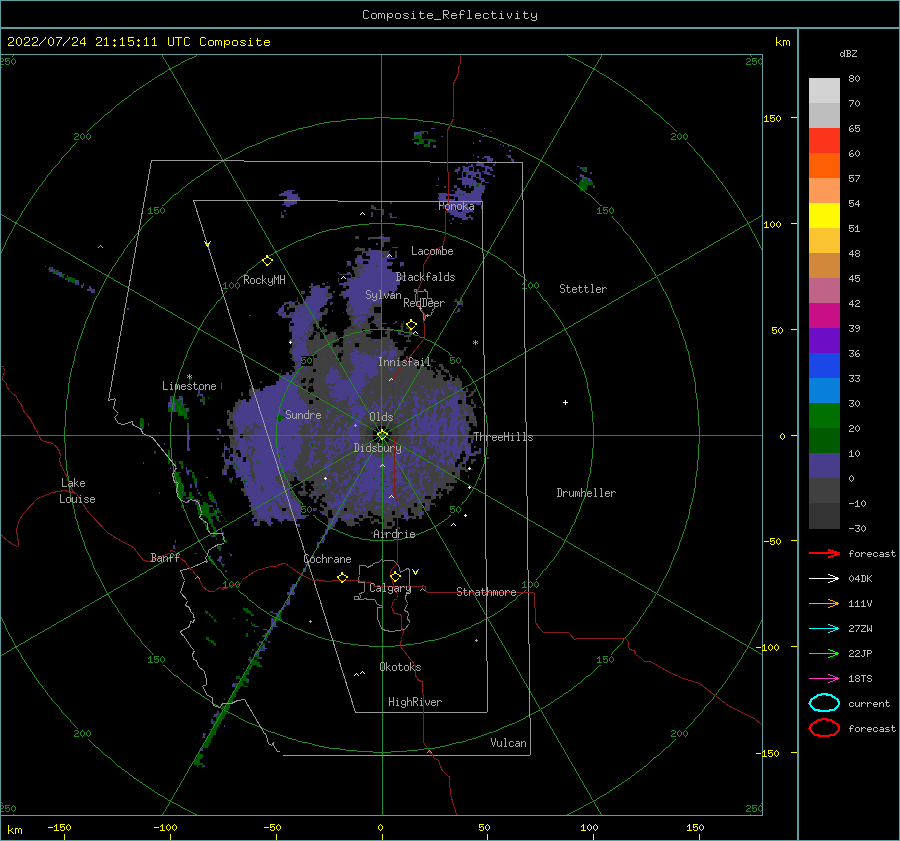Click the Lake Louise label

[x=77, y=491]
